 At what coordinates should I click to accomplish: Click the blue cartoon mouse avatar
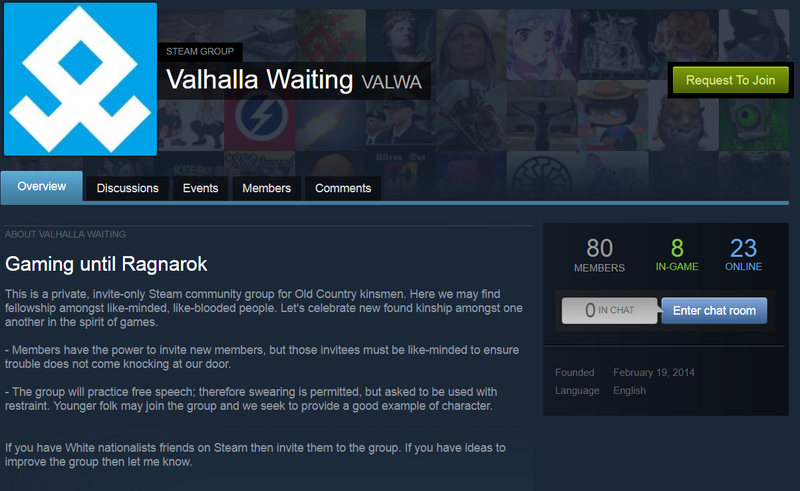tap(612, 175)
